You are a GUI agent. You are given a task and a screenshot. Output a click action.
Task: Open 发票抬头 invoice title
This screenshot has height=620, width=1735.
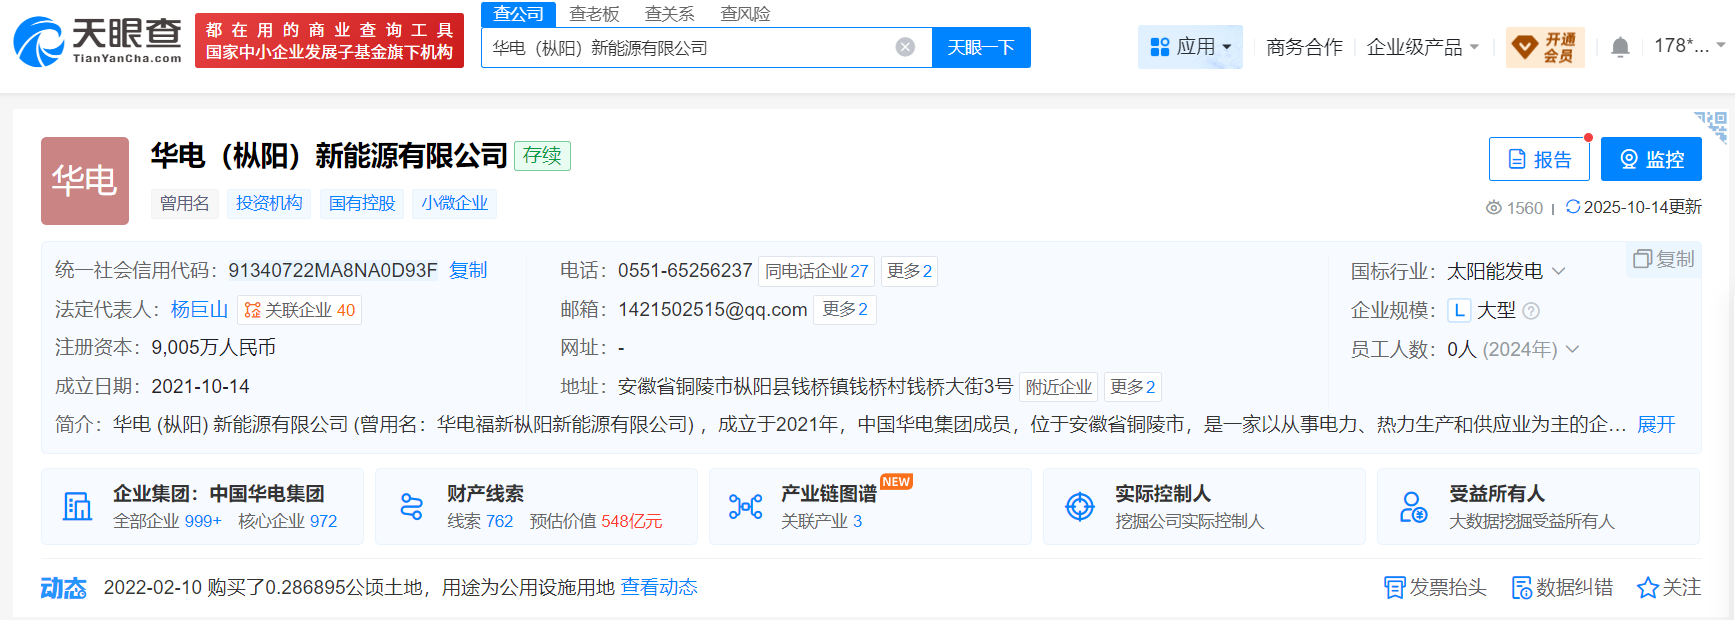pos(1435,587)
